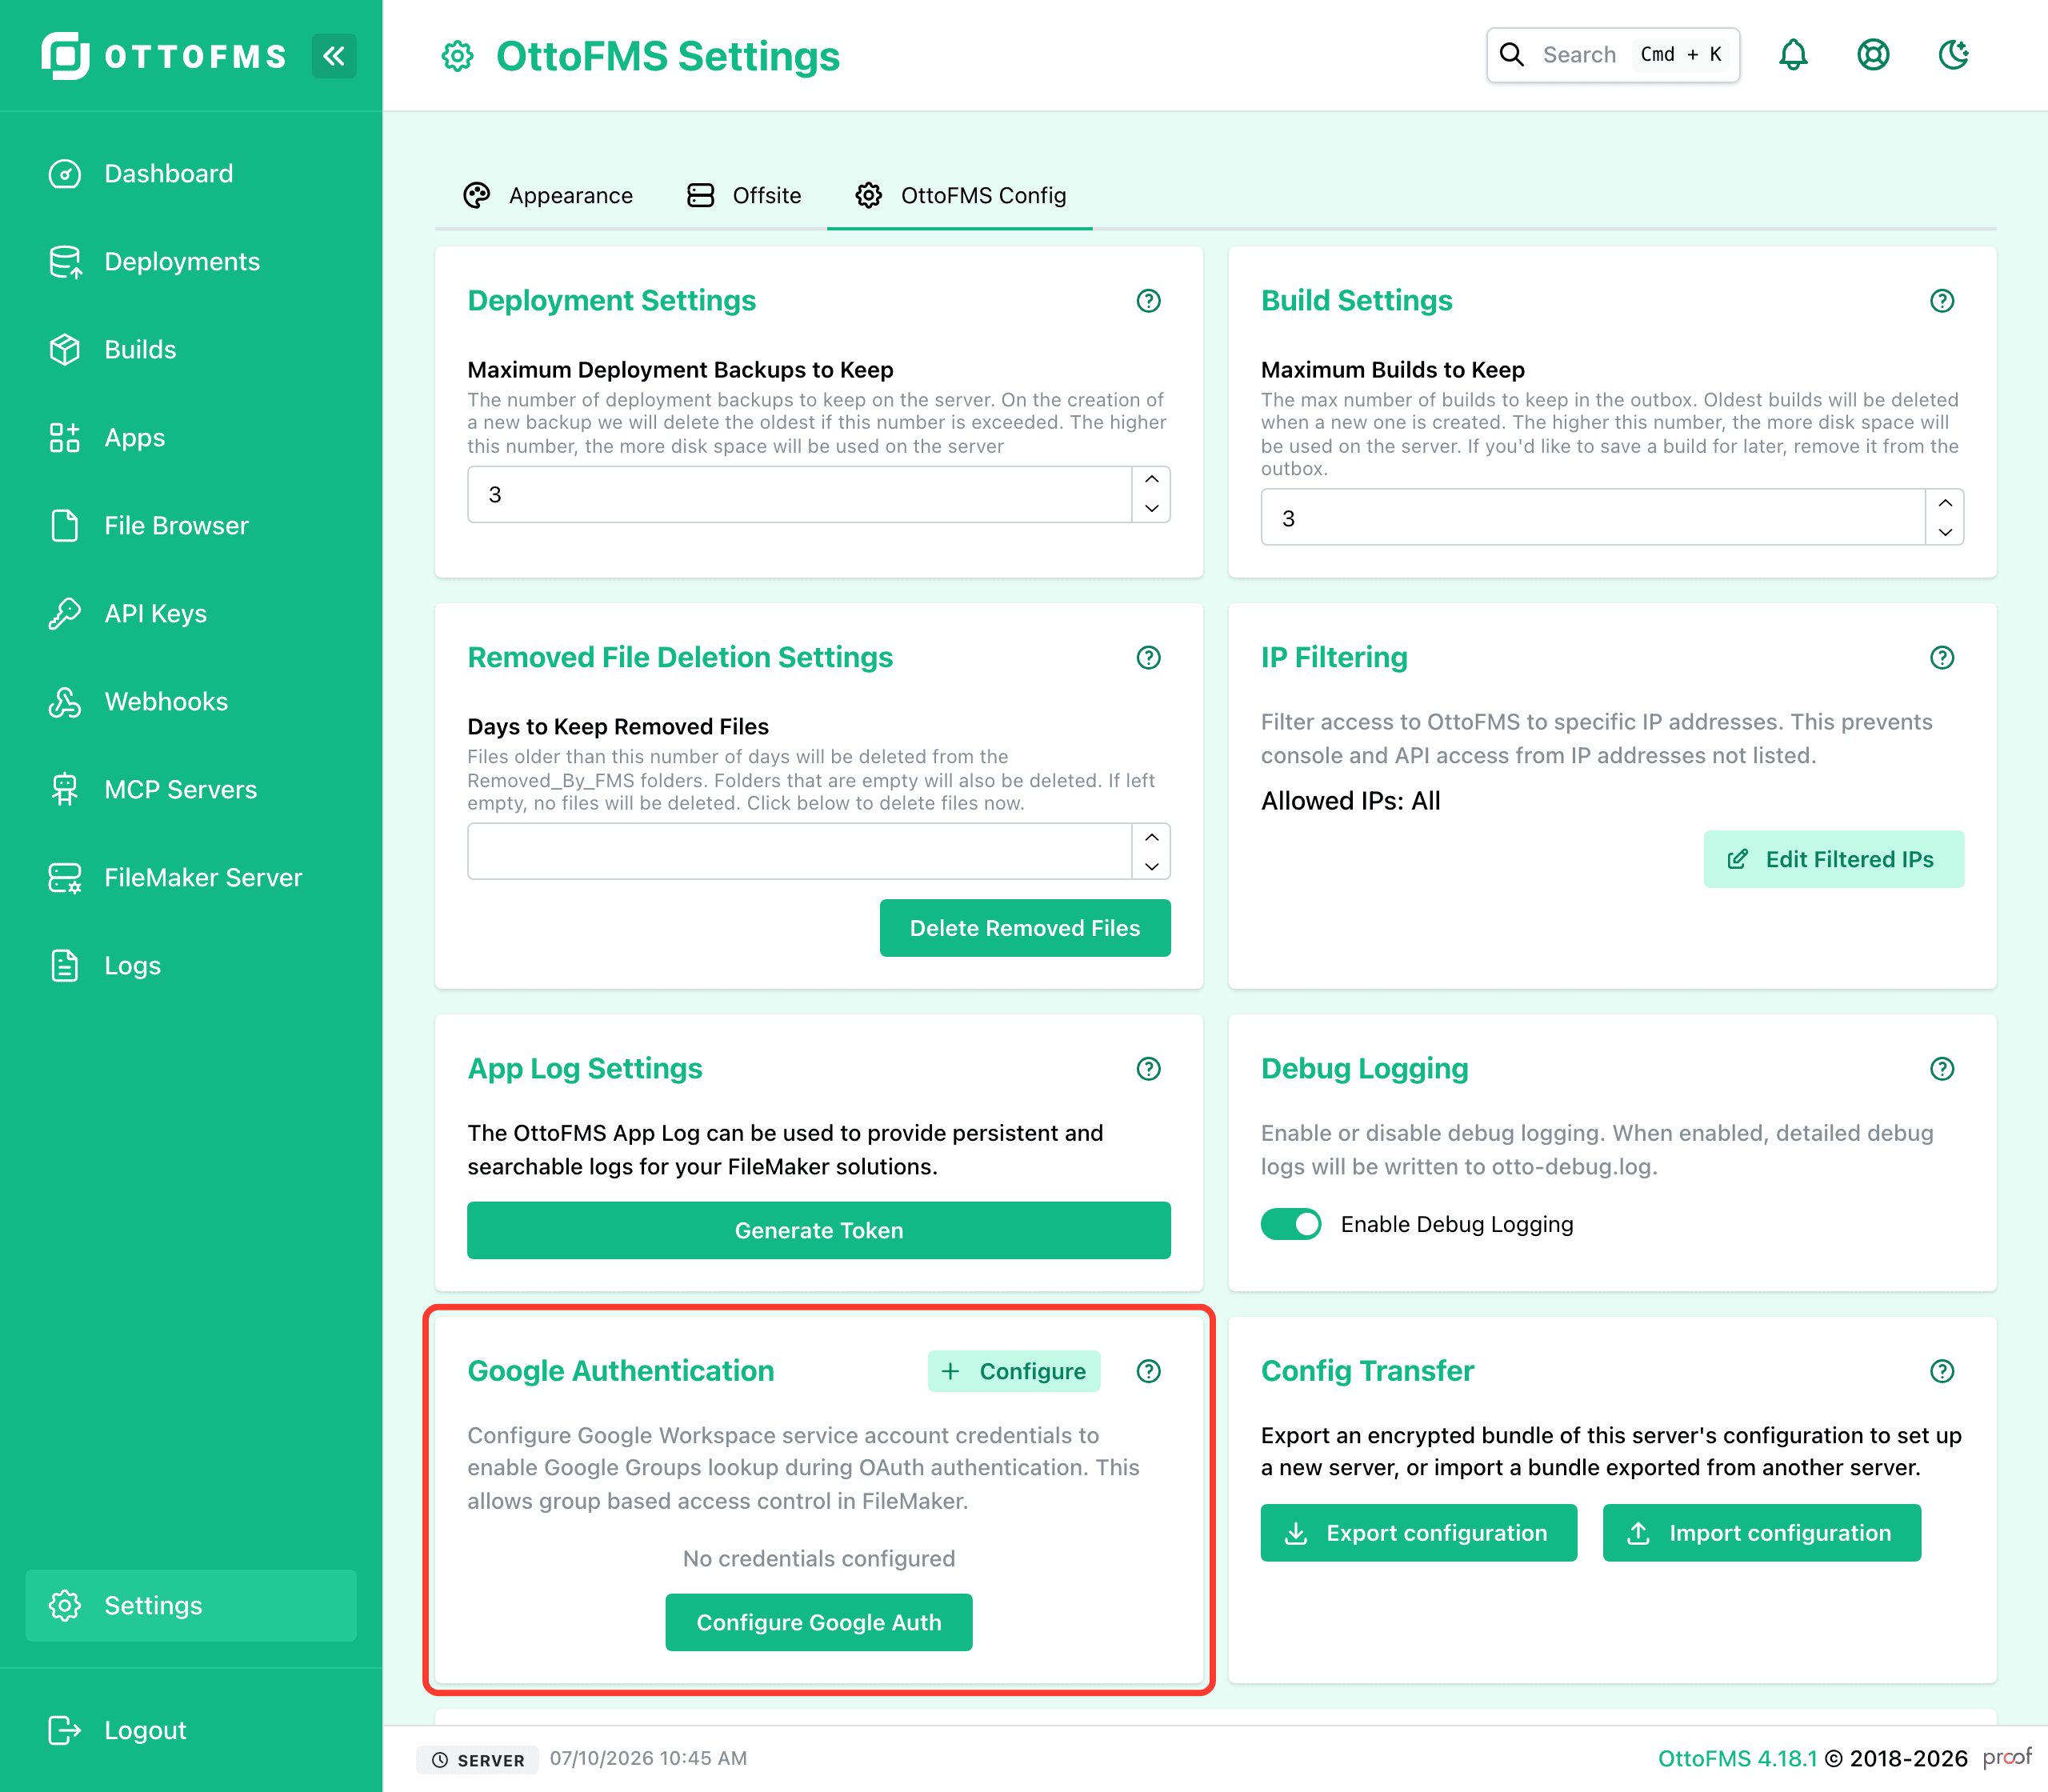
Task: Click the Maximum Builds to Keep field
Action: [1593, 517]
